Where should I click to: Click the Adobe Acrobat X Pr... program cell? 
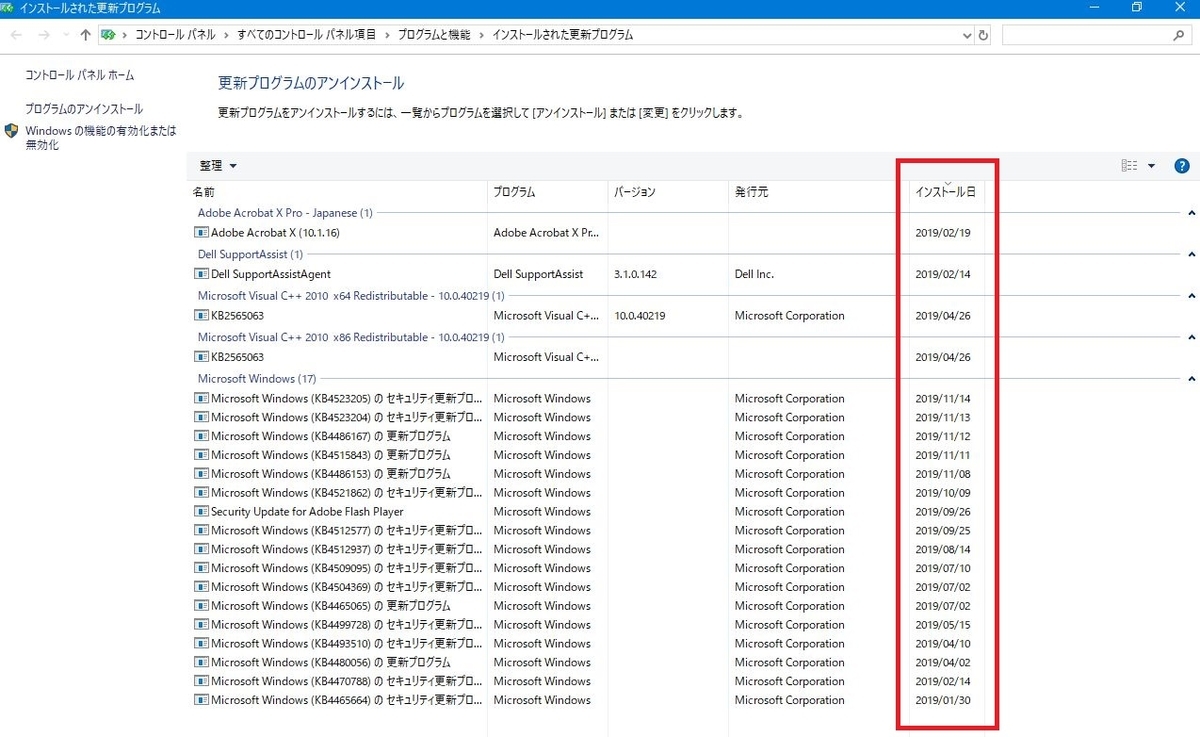click(x=546, y=233)
